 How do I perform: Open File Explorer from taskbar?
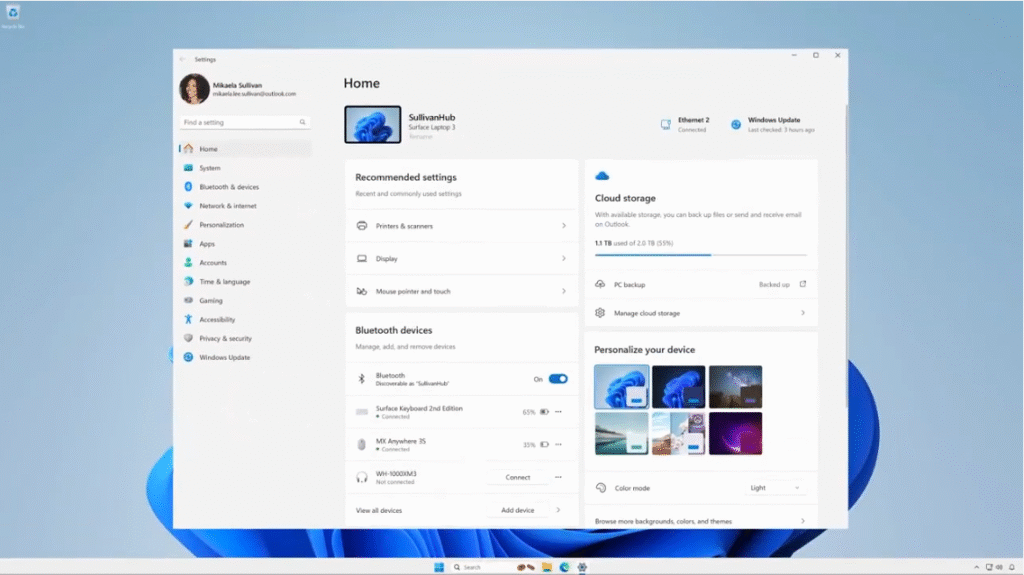tap(547, 567)
